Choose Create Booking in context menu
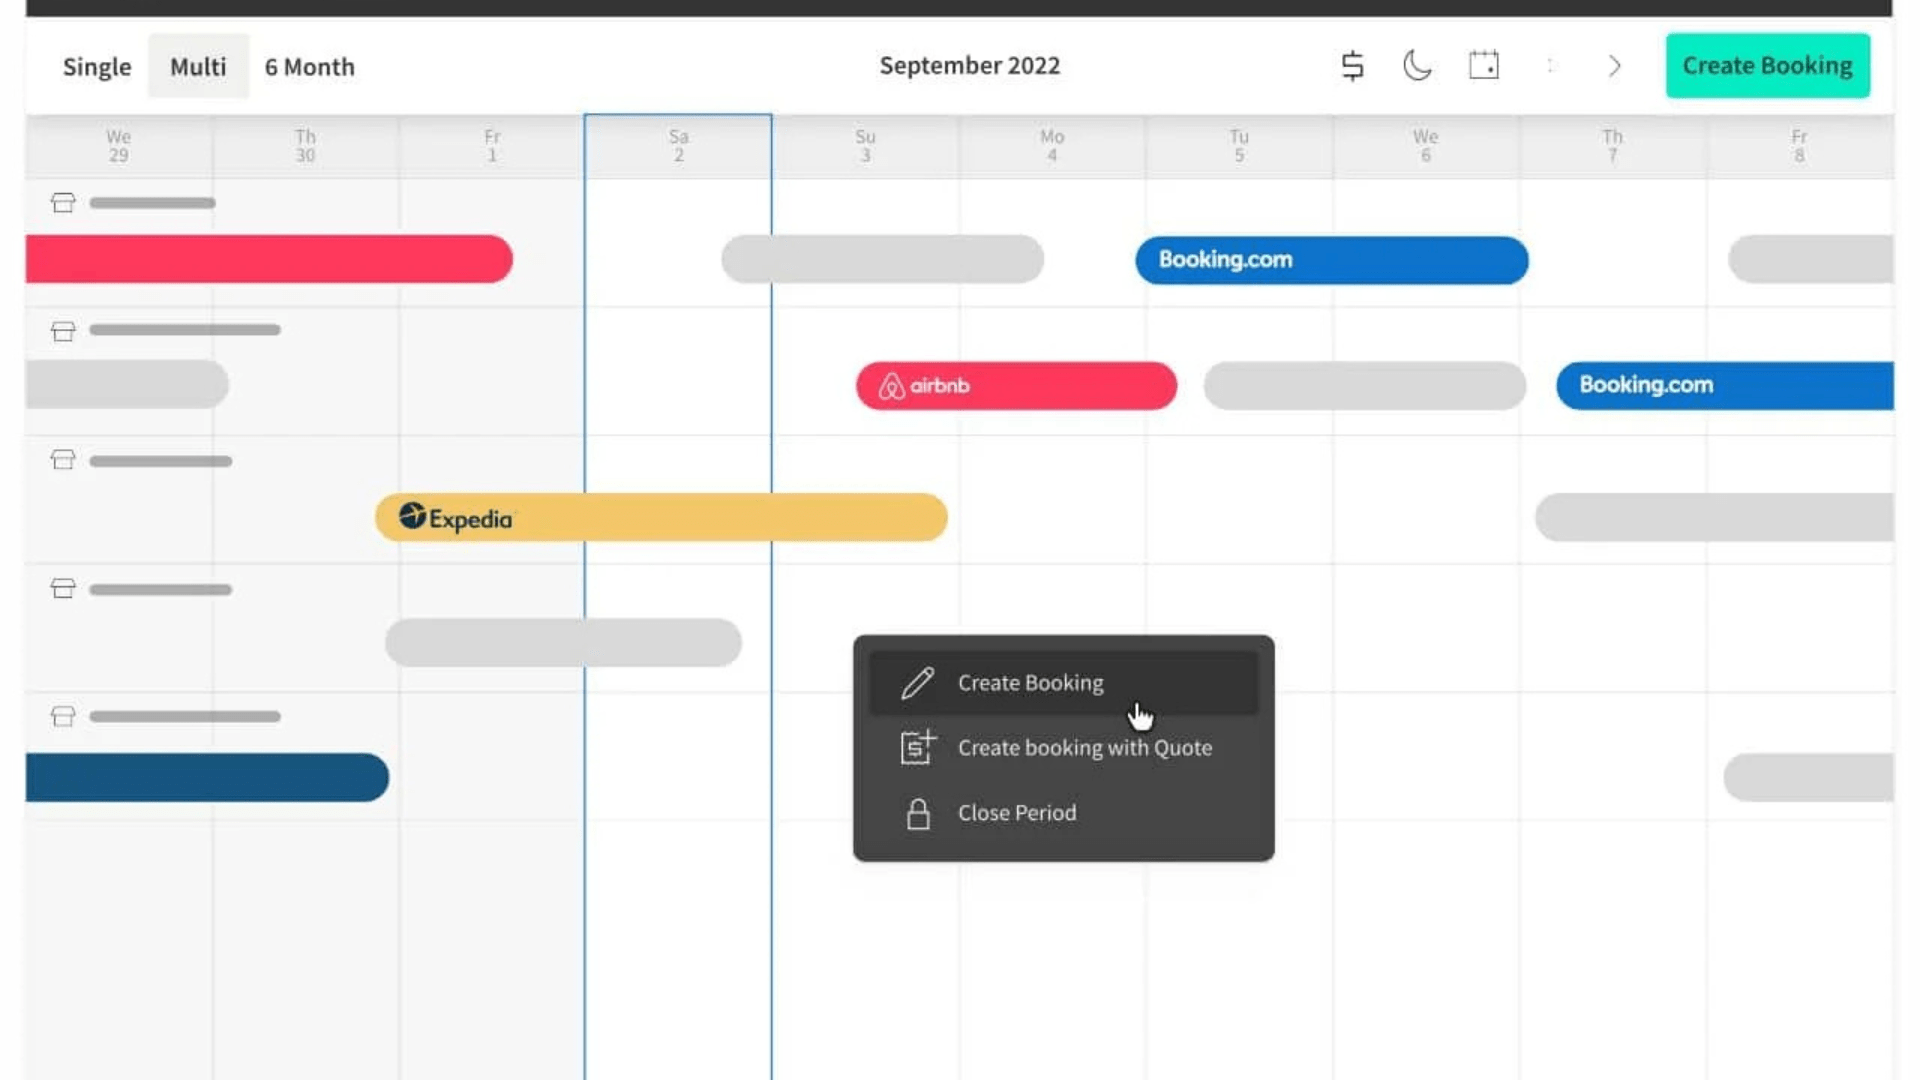This screenshot has height=1080, width=1920. pyautogui.click(x=1030, y=683)
